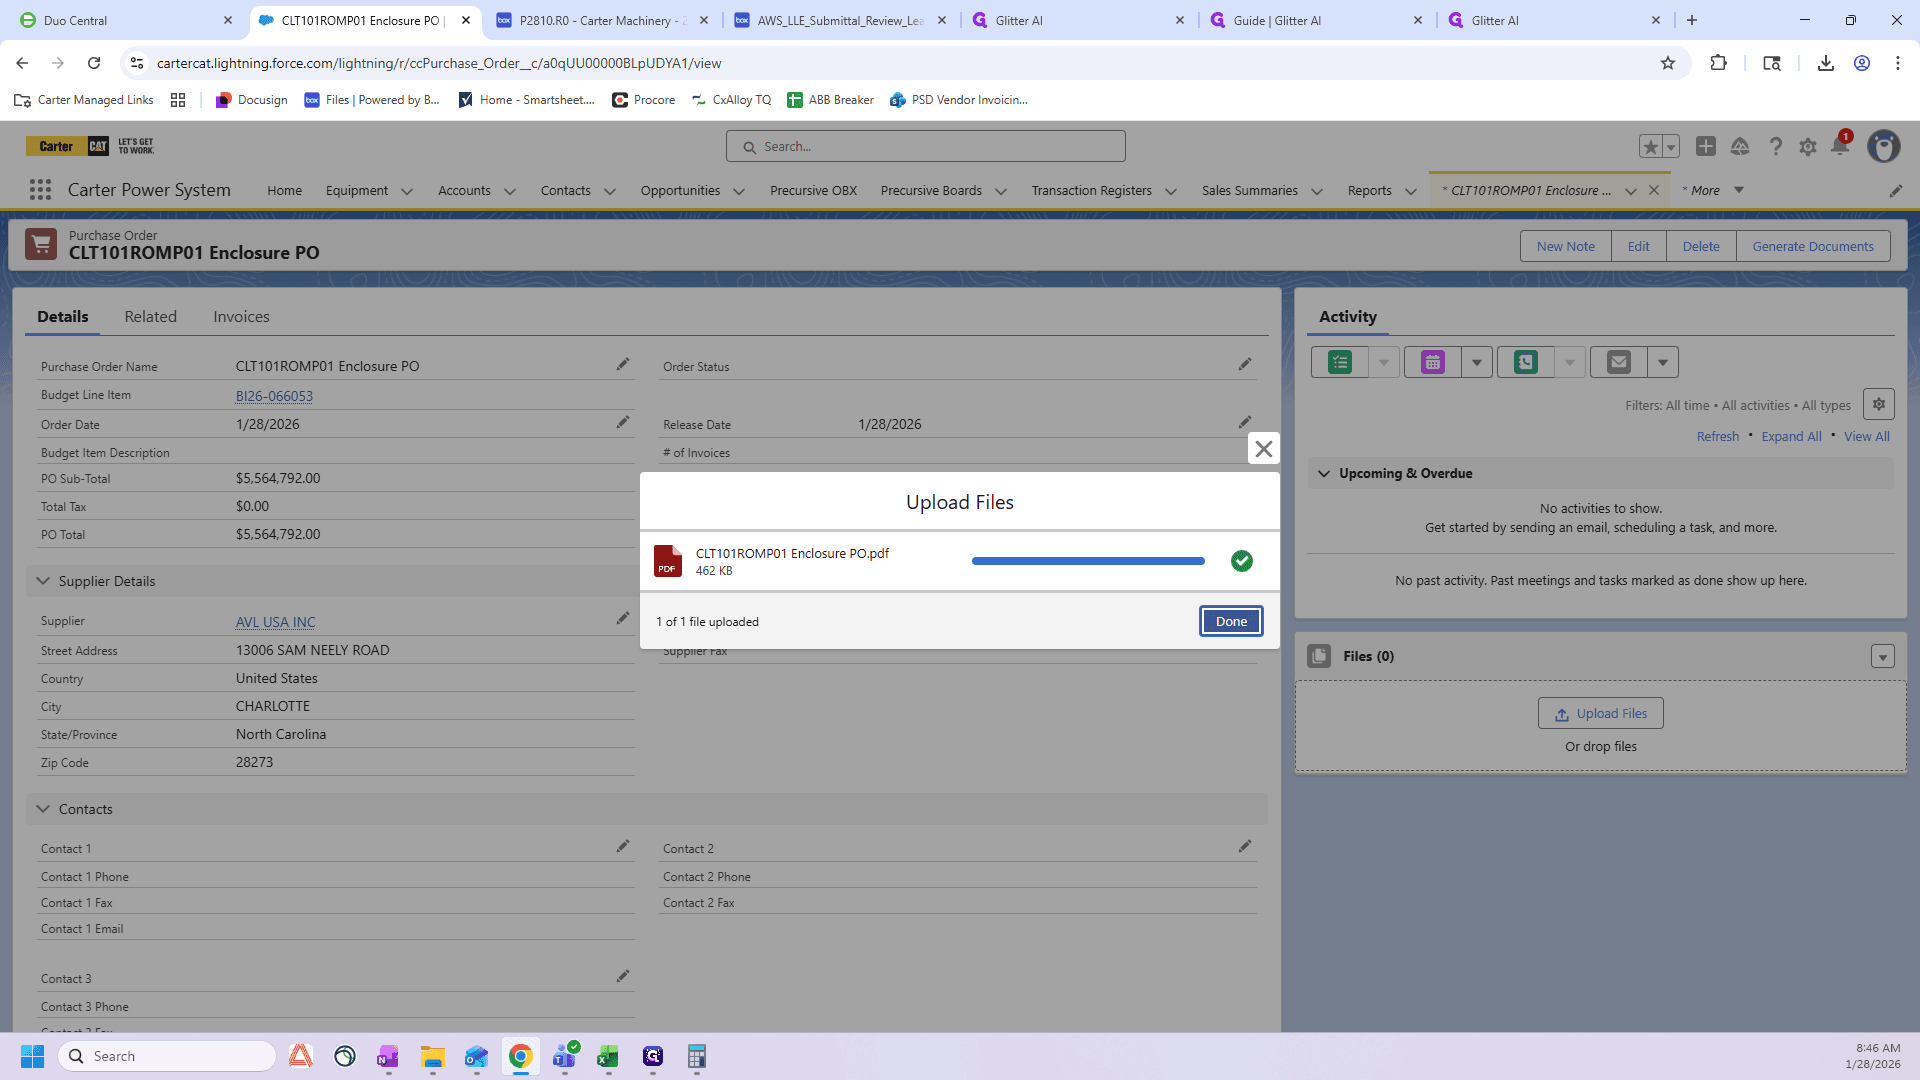This screenshot has width=1920, height=1080.
Task: Click the Upload Files button in Files panel
Action: coord(1600,714)
